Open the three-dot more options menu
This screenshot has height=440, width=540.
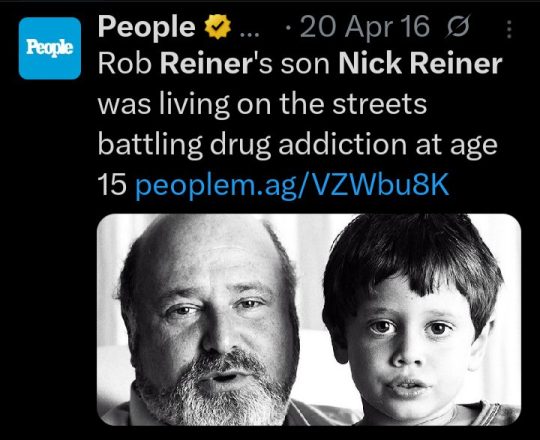coord(509,29)
